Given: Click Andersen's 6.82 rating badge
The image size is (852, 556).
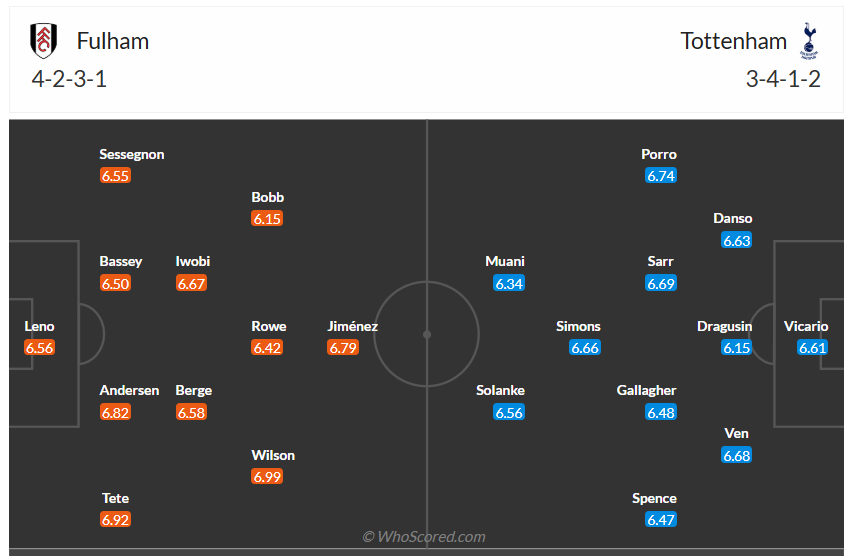Looking at the screenshot, I should coord(115,412).
